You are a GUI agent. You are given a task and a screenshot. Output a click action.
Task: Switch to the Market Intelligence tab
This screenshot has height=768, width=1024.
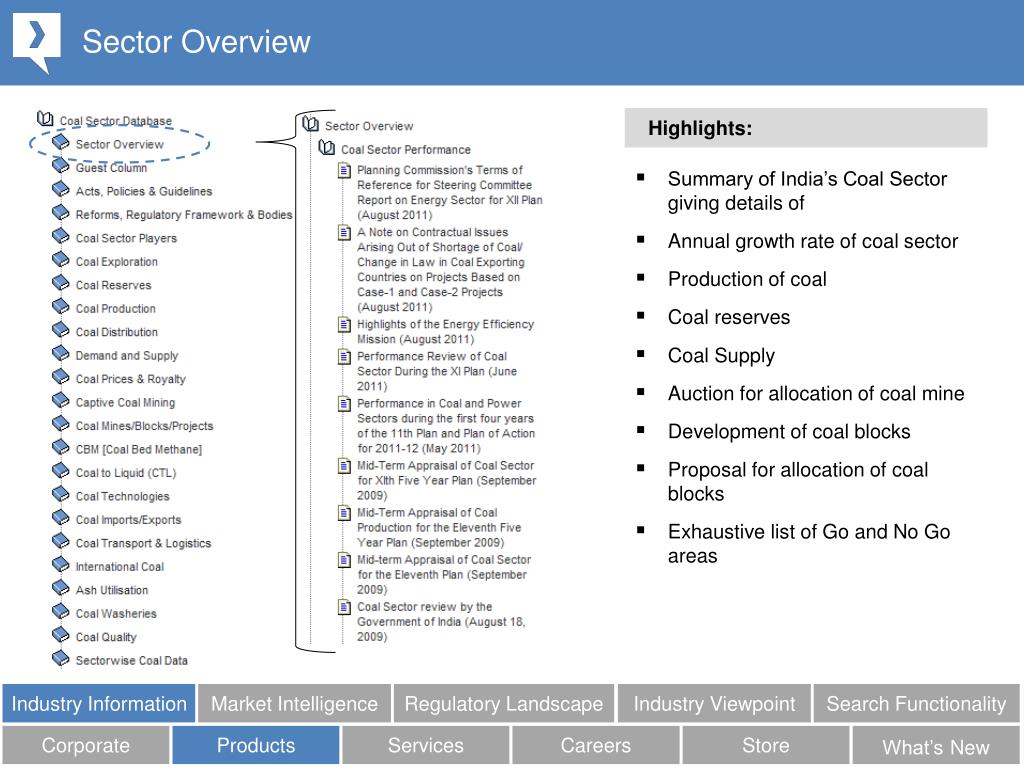295,703
